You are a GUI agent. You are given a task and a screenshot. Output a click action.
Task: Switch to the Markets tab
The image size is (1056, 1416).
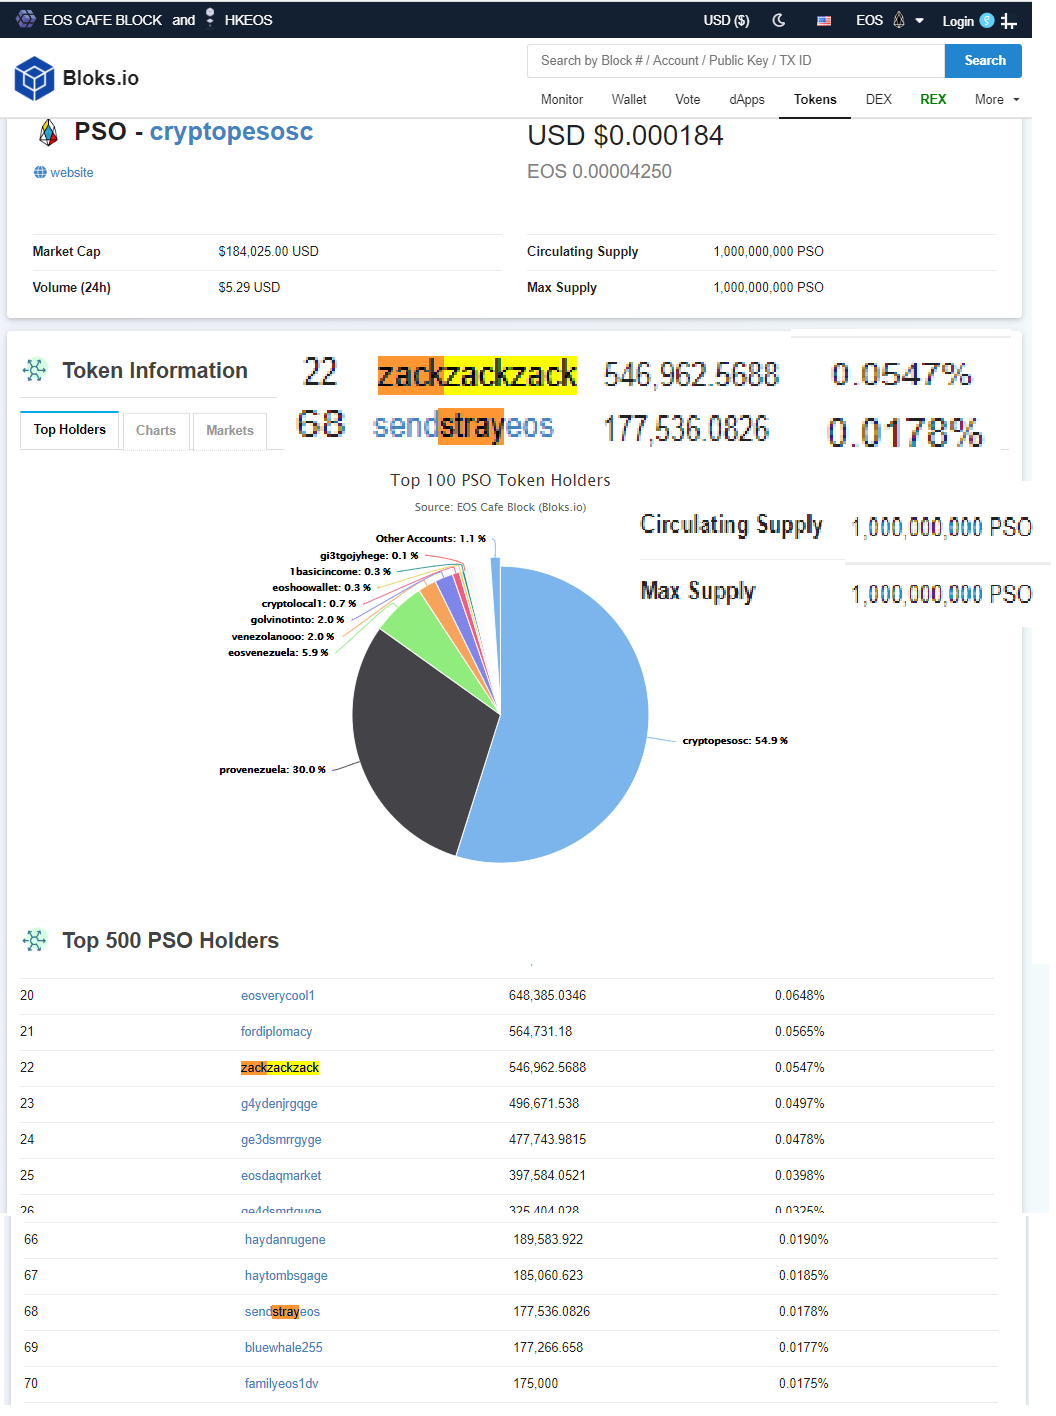230,431
